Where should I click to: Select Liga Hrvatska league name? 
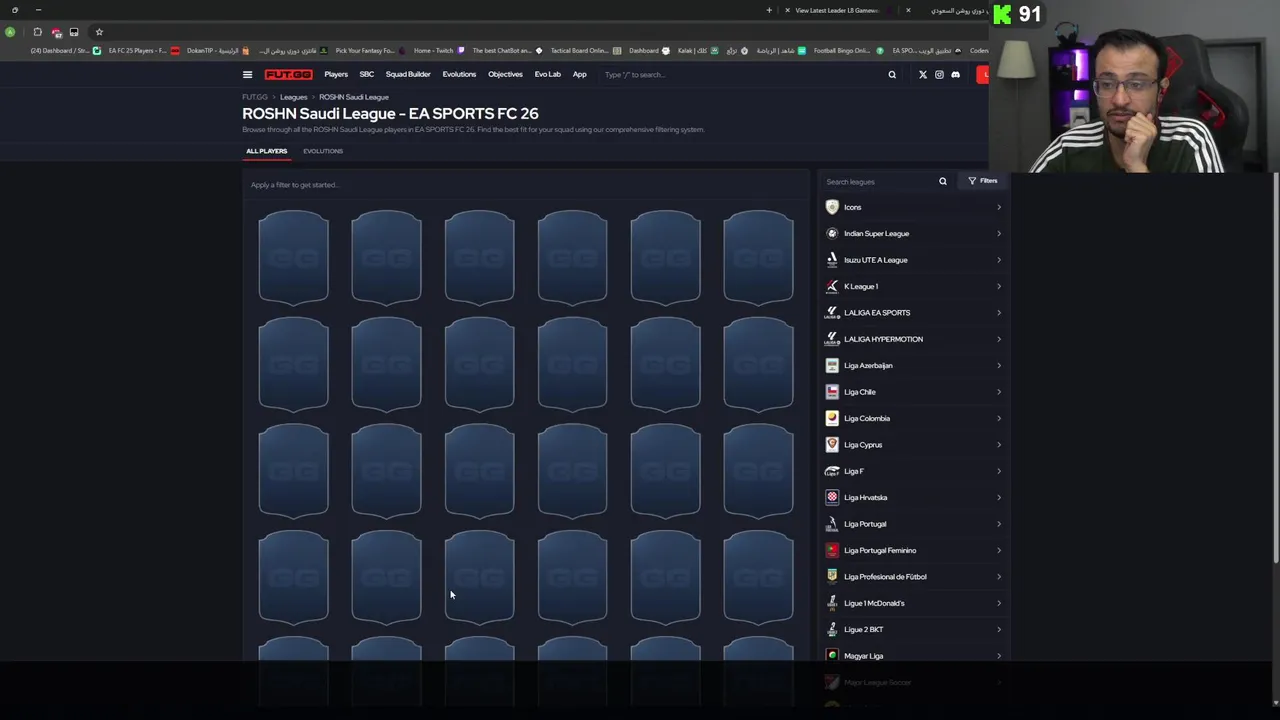pos(866,497)
